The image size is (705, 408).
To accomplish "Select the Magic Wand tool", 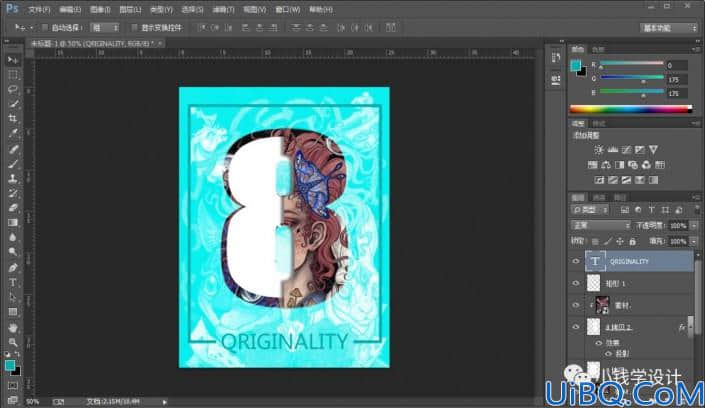I will click(13, 104).
